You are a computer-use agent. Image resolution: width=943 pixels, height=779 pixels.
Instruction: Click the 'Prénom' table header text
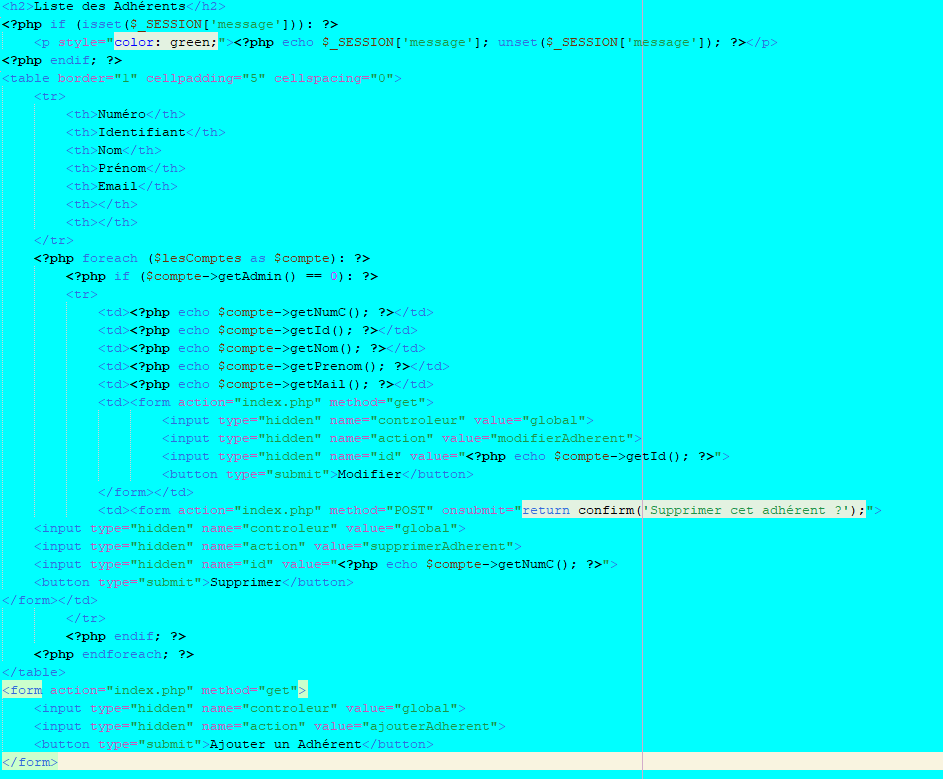[122, 168]
